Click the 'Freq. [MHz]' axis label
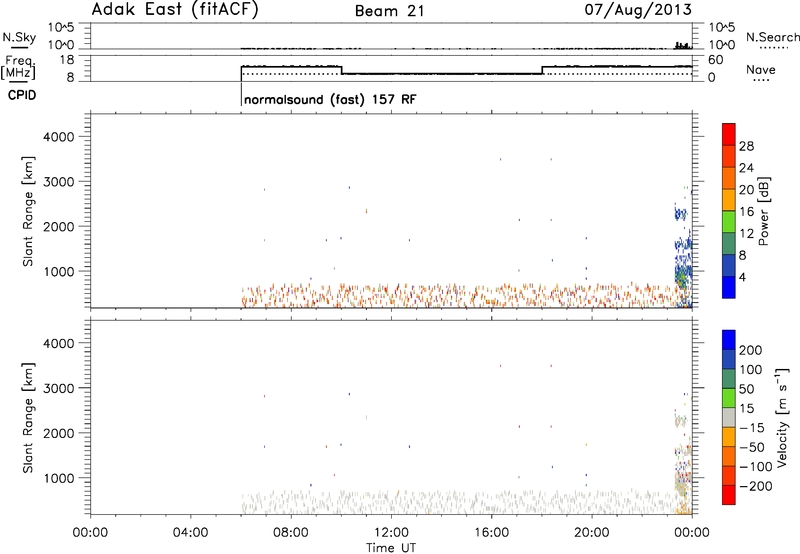 pos(18,67)
